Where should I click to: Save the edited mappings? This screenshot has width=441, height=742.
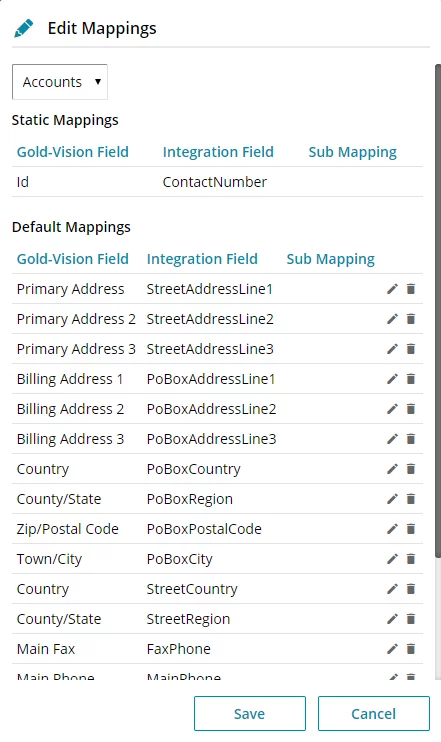pos(250,714)
